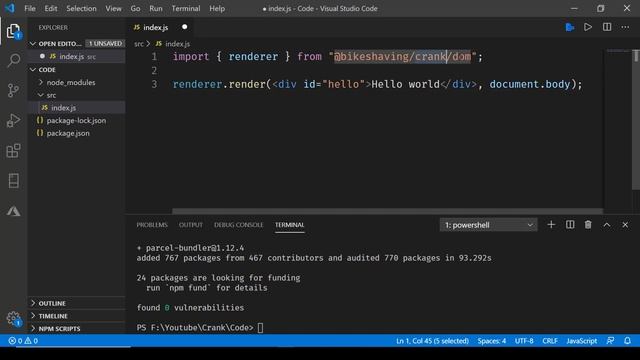Change end of line sequence CRLF
Image resolution: width=640 pixels, height=360 pixels.
(x=550, y=341)
